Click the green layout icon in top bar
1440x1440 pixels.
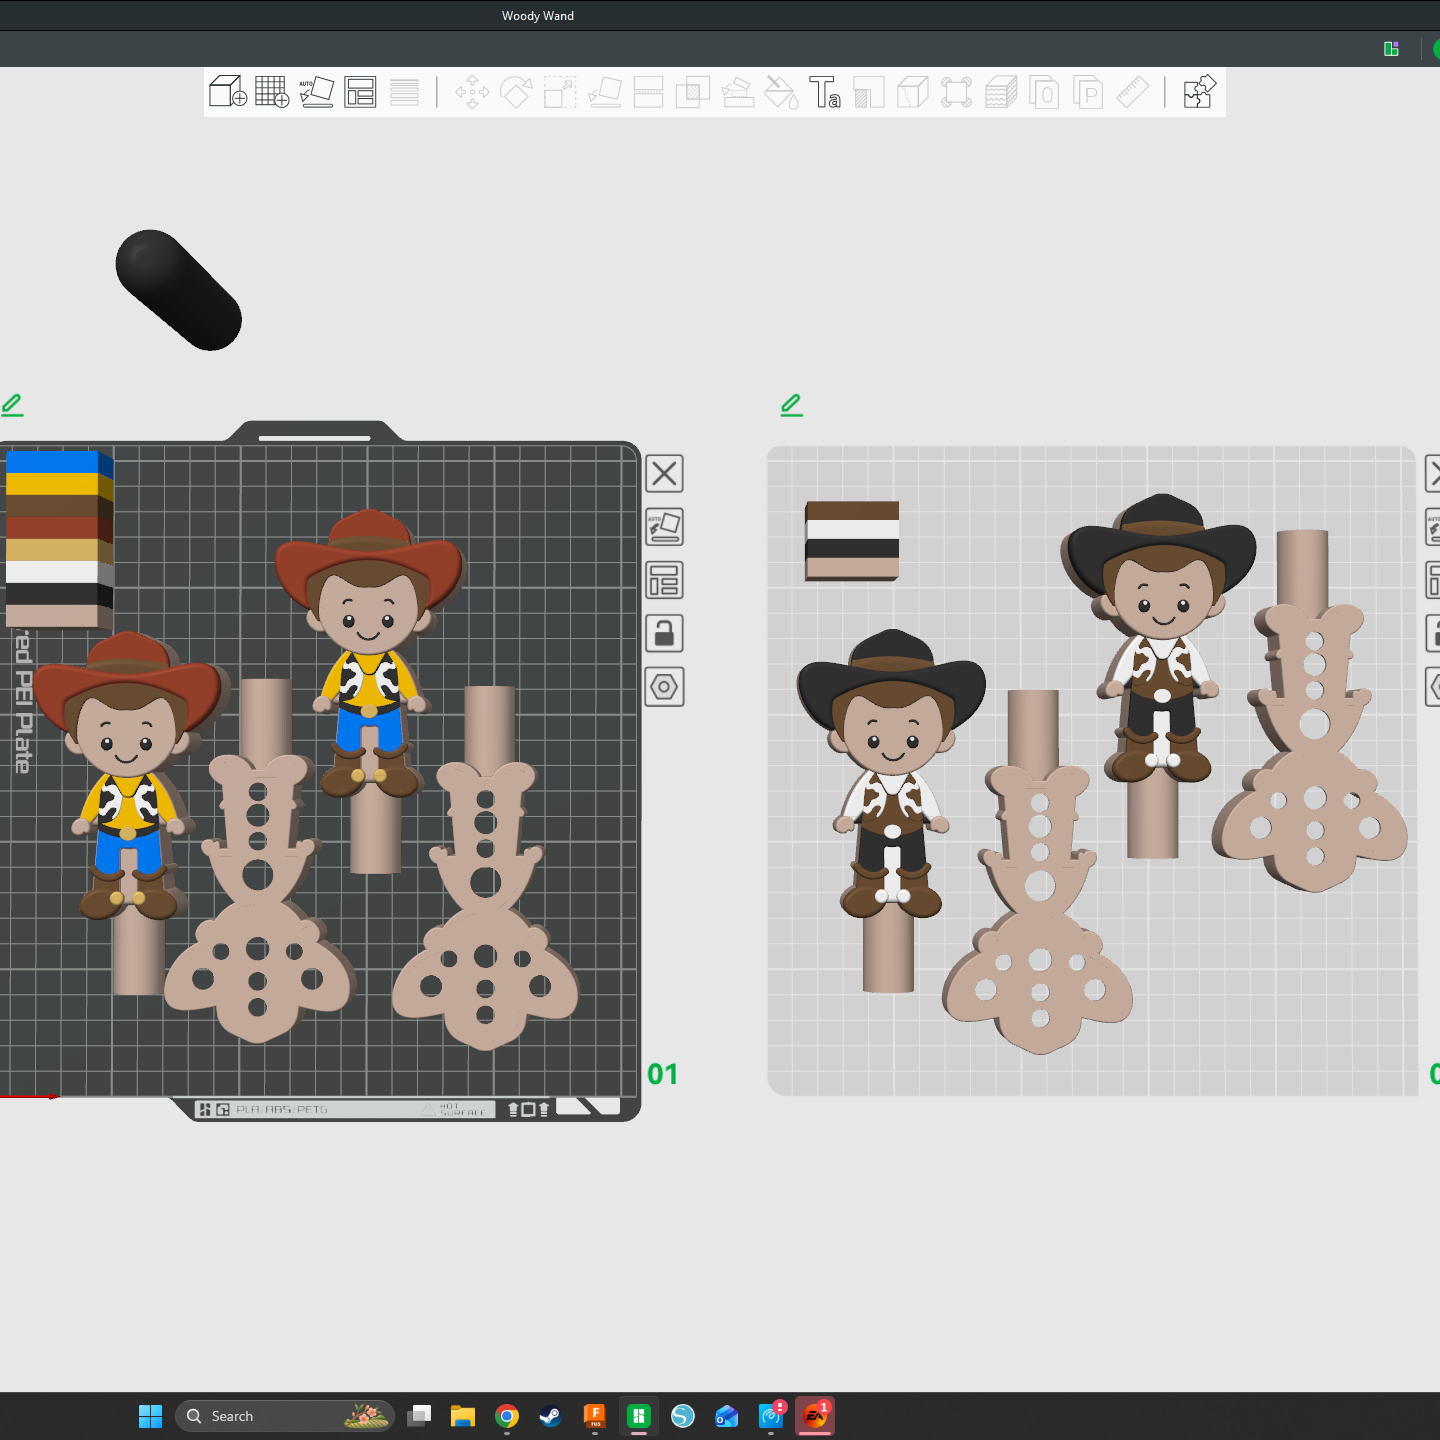pyautogui.click(x=1391, y=49)
